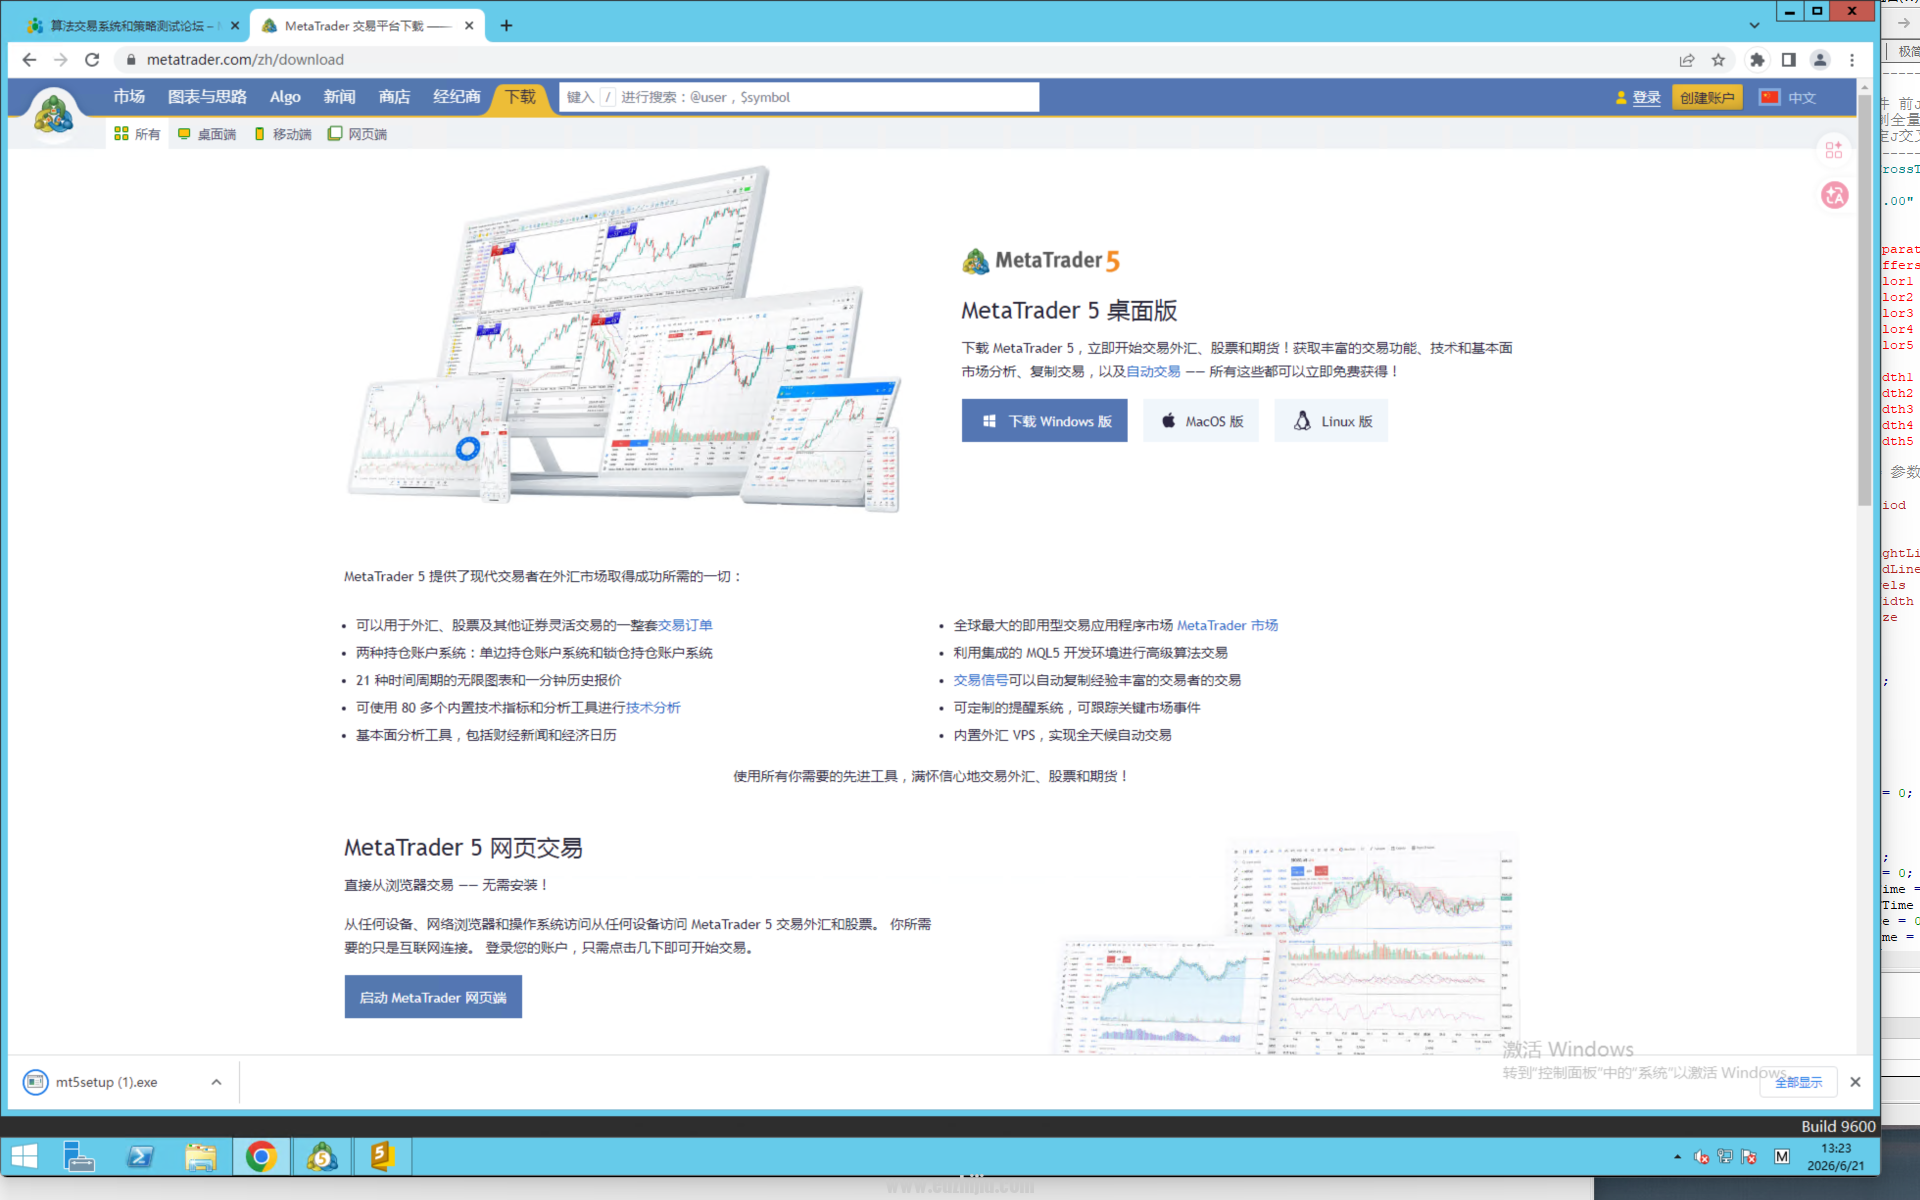Image resolution: width=1920 pixels, height=1200 pixels.
Task: Open the 交易订单 link
Action: click(x=685, y=625)
